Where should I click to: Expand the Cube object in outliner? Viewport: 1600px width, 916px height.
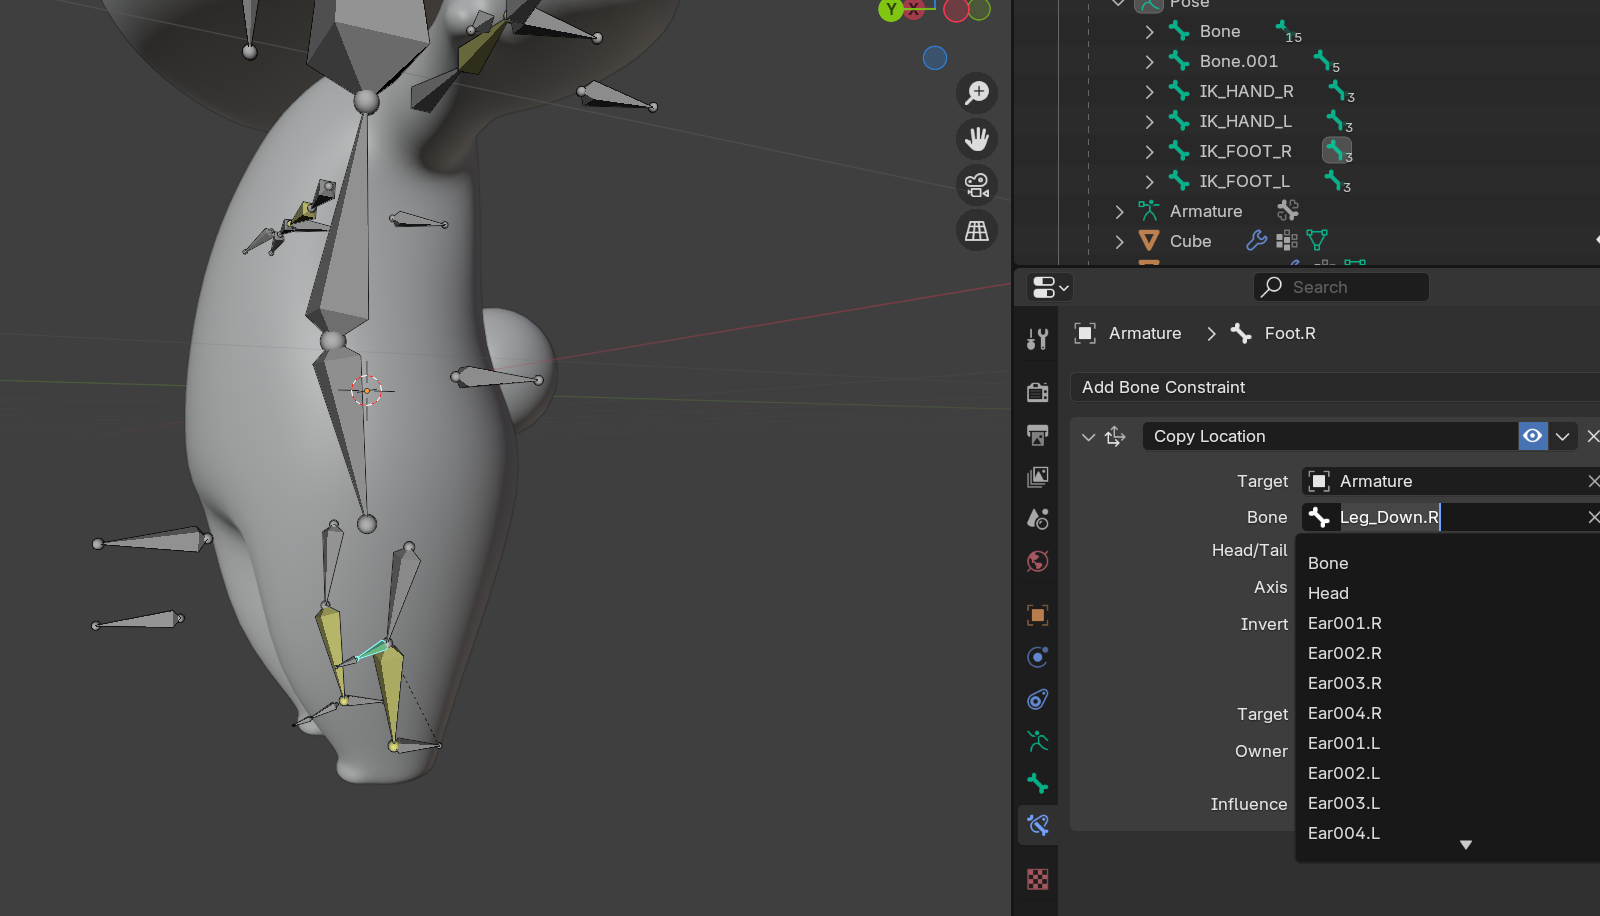tap(1120, 242)
